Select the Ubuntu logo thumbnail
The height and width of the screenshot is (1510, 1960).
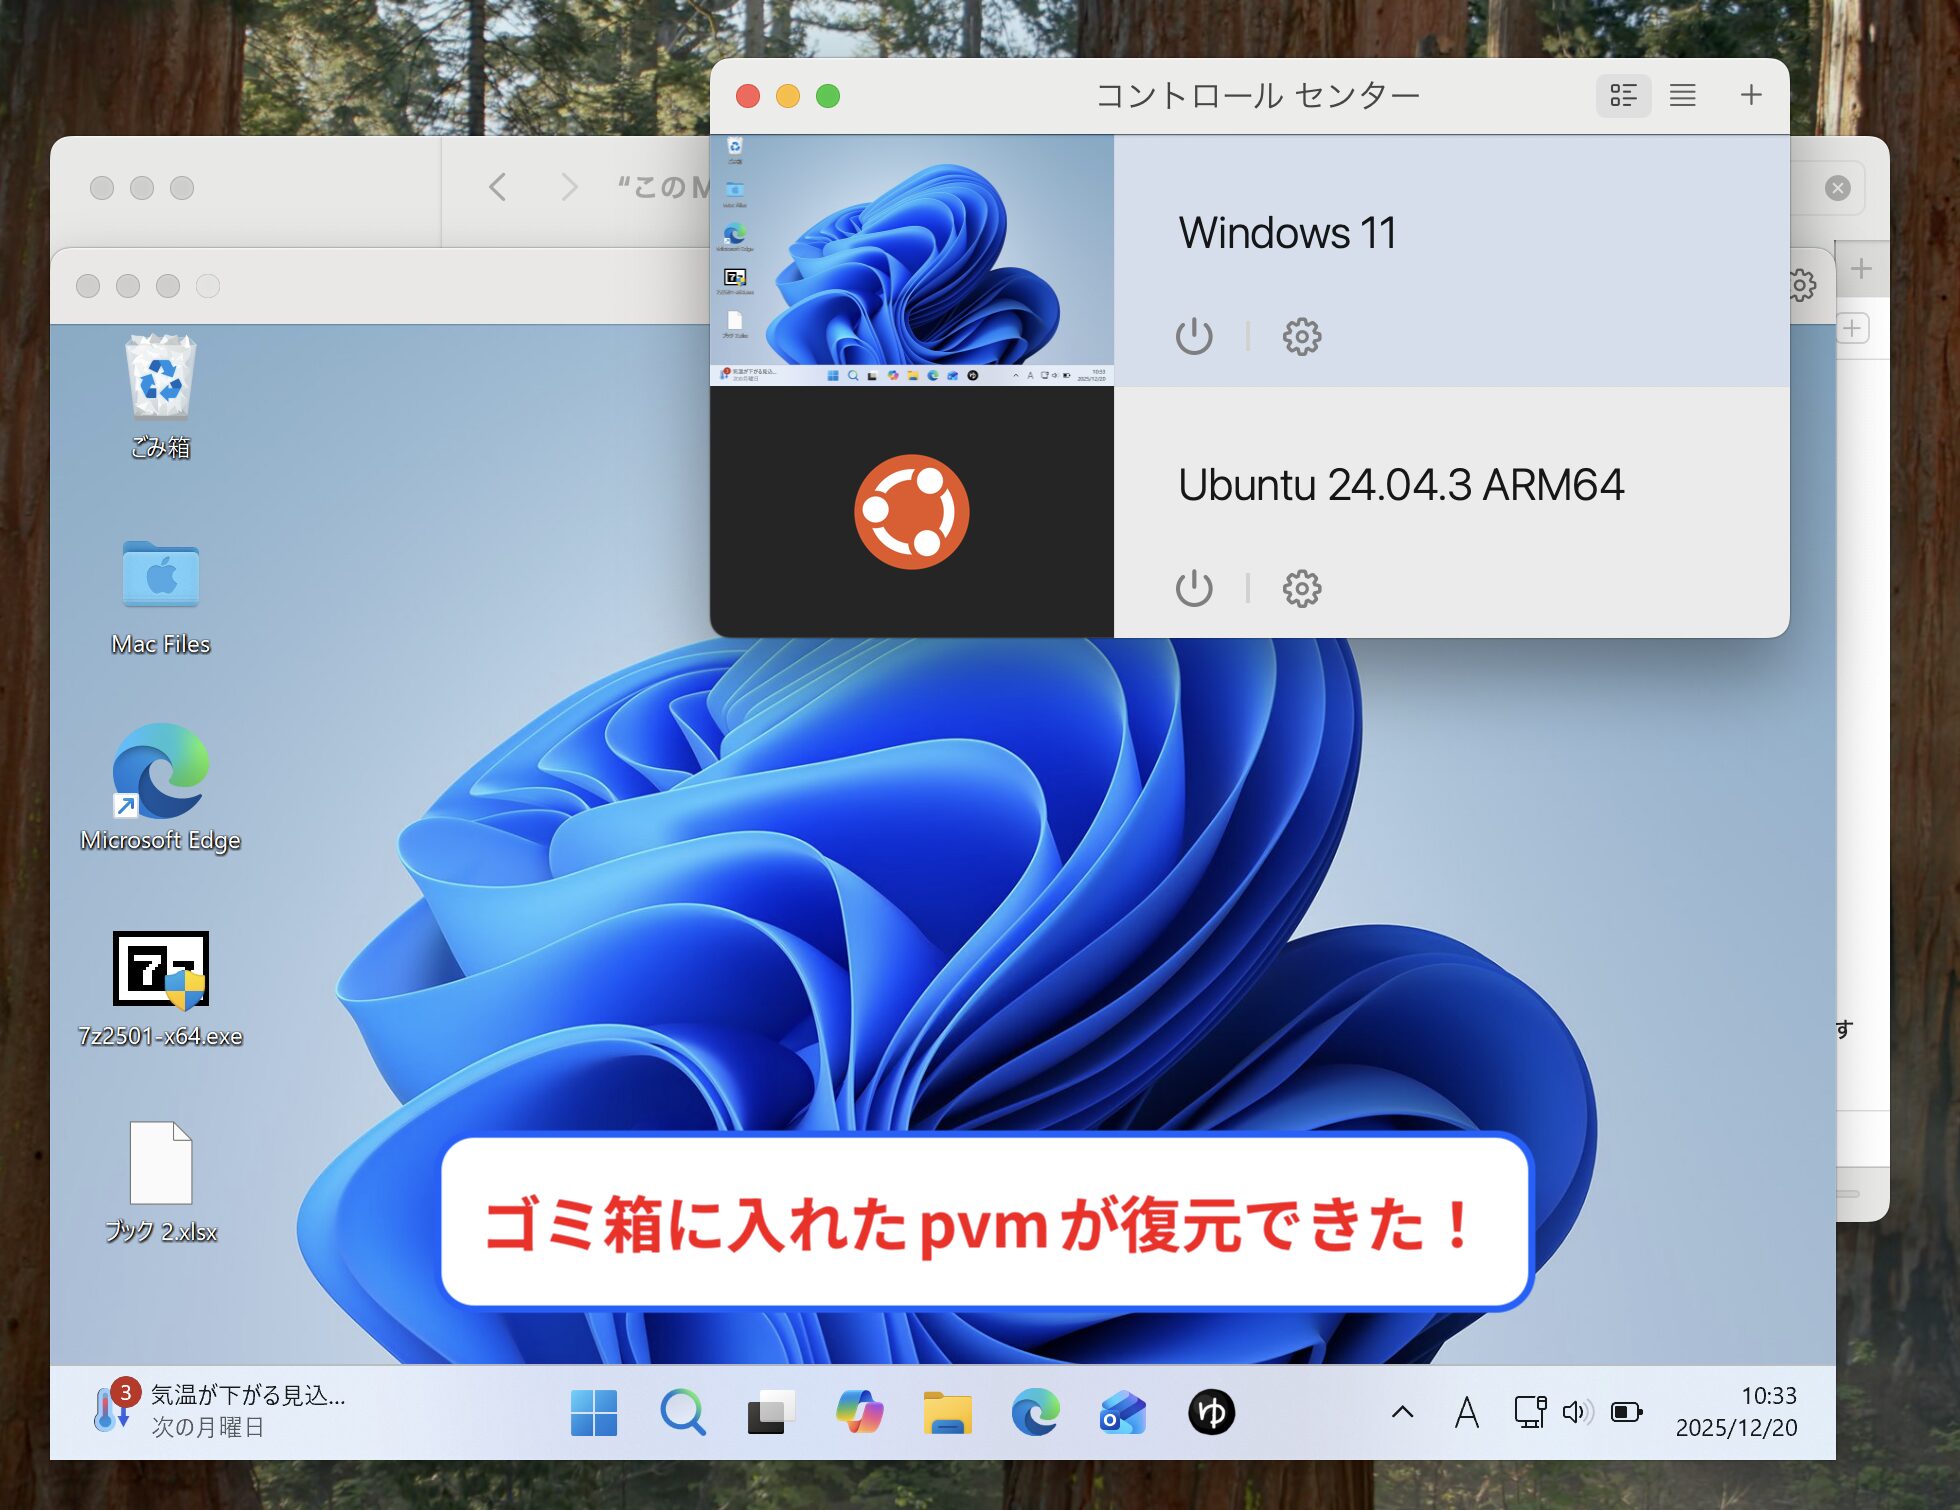pos(911,512)
